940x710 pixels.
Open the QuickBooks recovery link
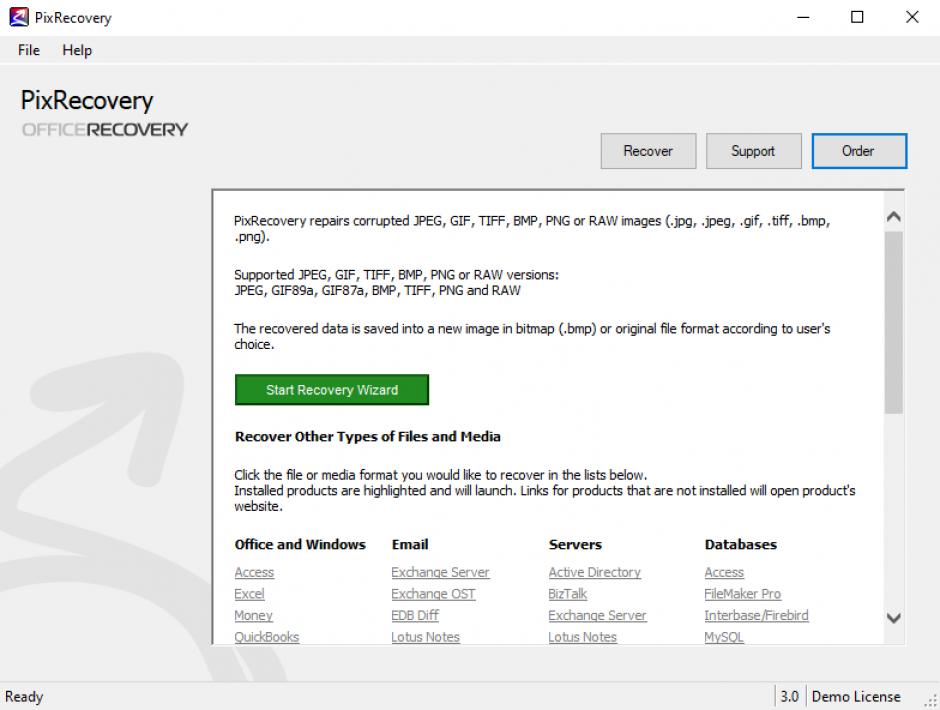point(267,637)
